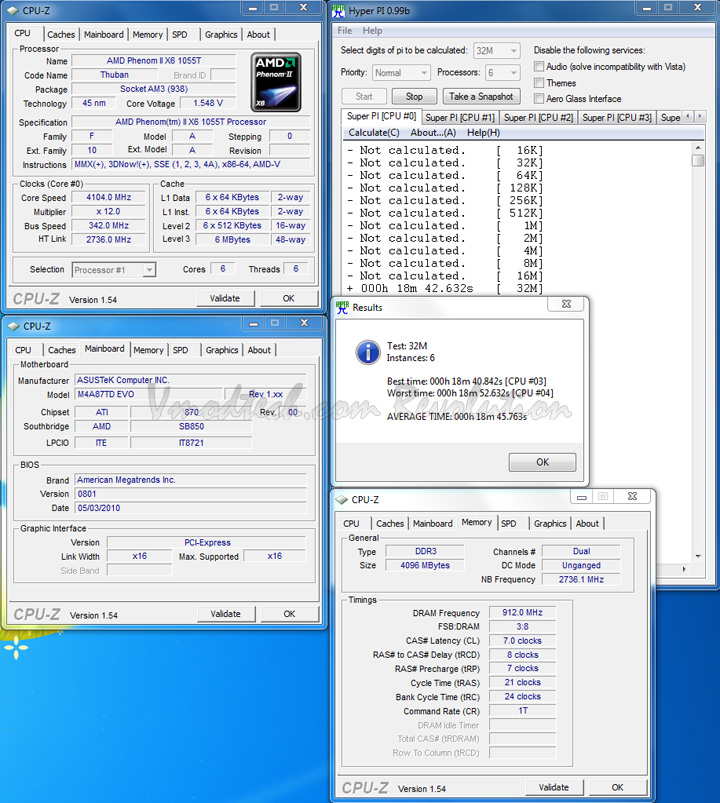Click OK in top CPU-Z window

click(x=289, y=298)
